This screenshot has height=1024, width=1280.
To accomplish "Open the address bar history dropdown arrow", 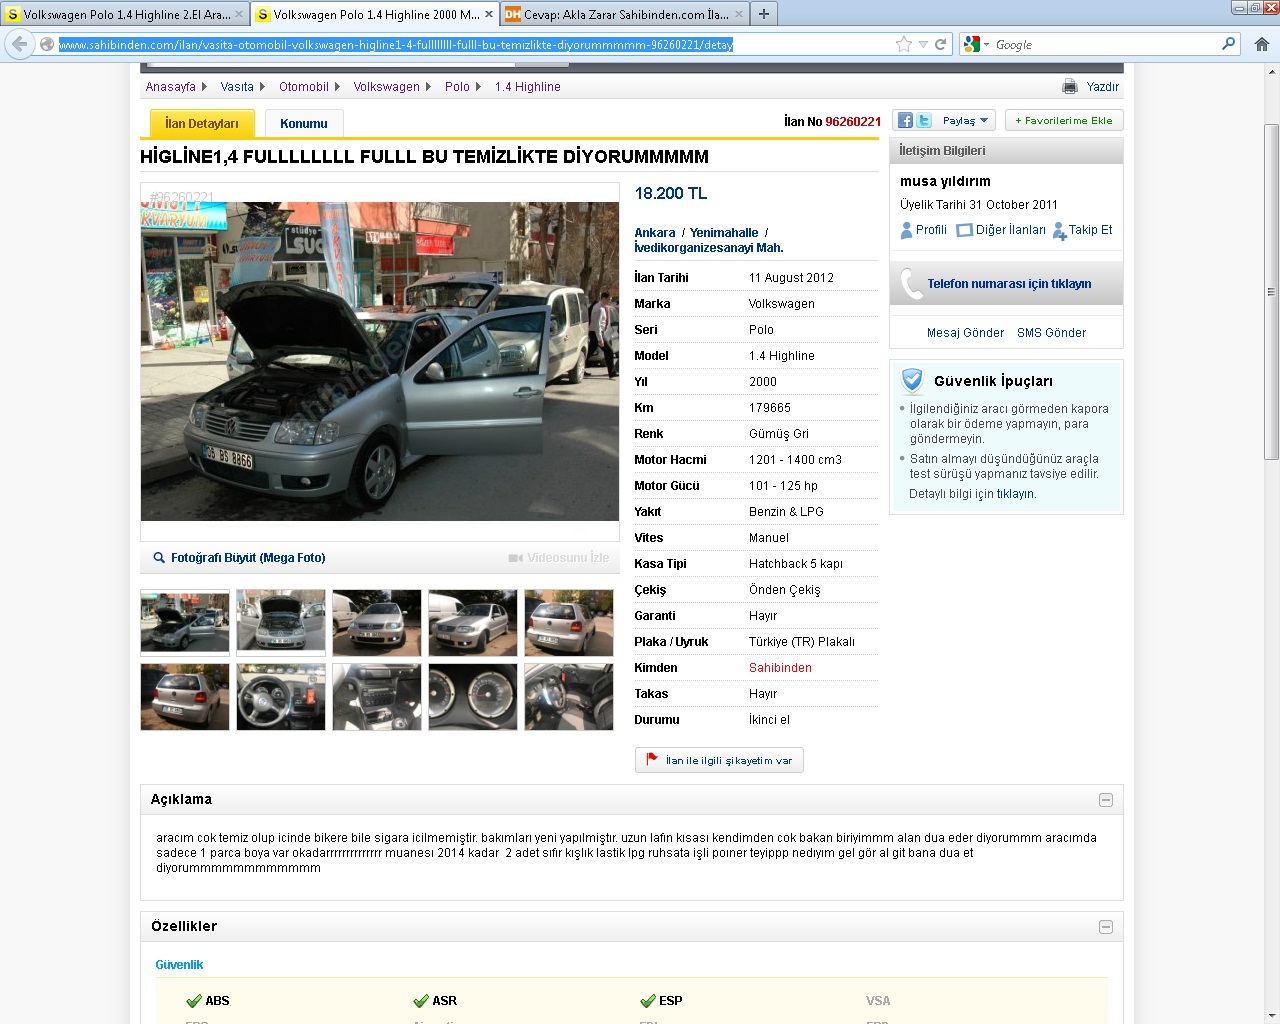I will (x=923, y=44).
